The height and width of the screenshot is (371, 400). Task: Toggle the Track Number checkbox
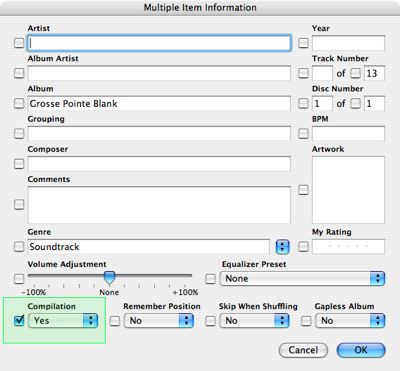click(x=303, y=73)
